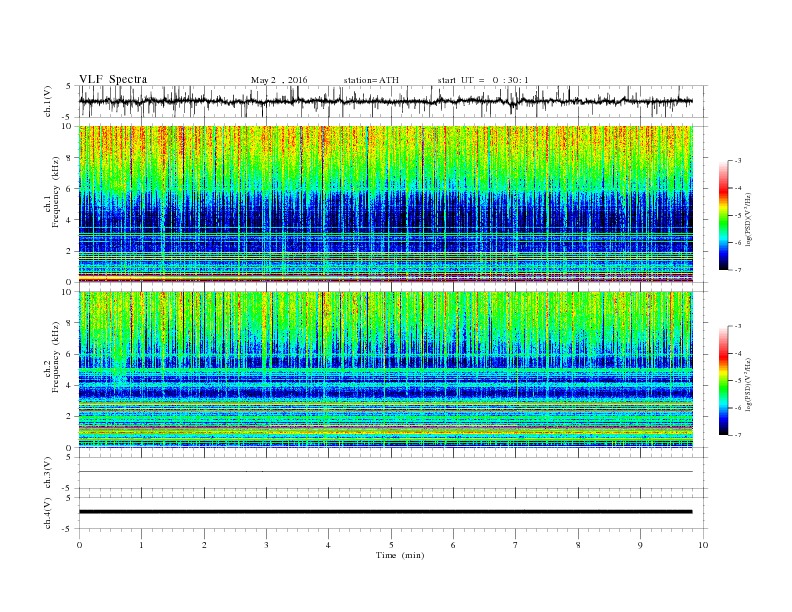The height and width of the screenshot is (612, 792).
Task: Click the ch.1 spectrogram panel
Action: (x=385, y=204)
